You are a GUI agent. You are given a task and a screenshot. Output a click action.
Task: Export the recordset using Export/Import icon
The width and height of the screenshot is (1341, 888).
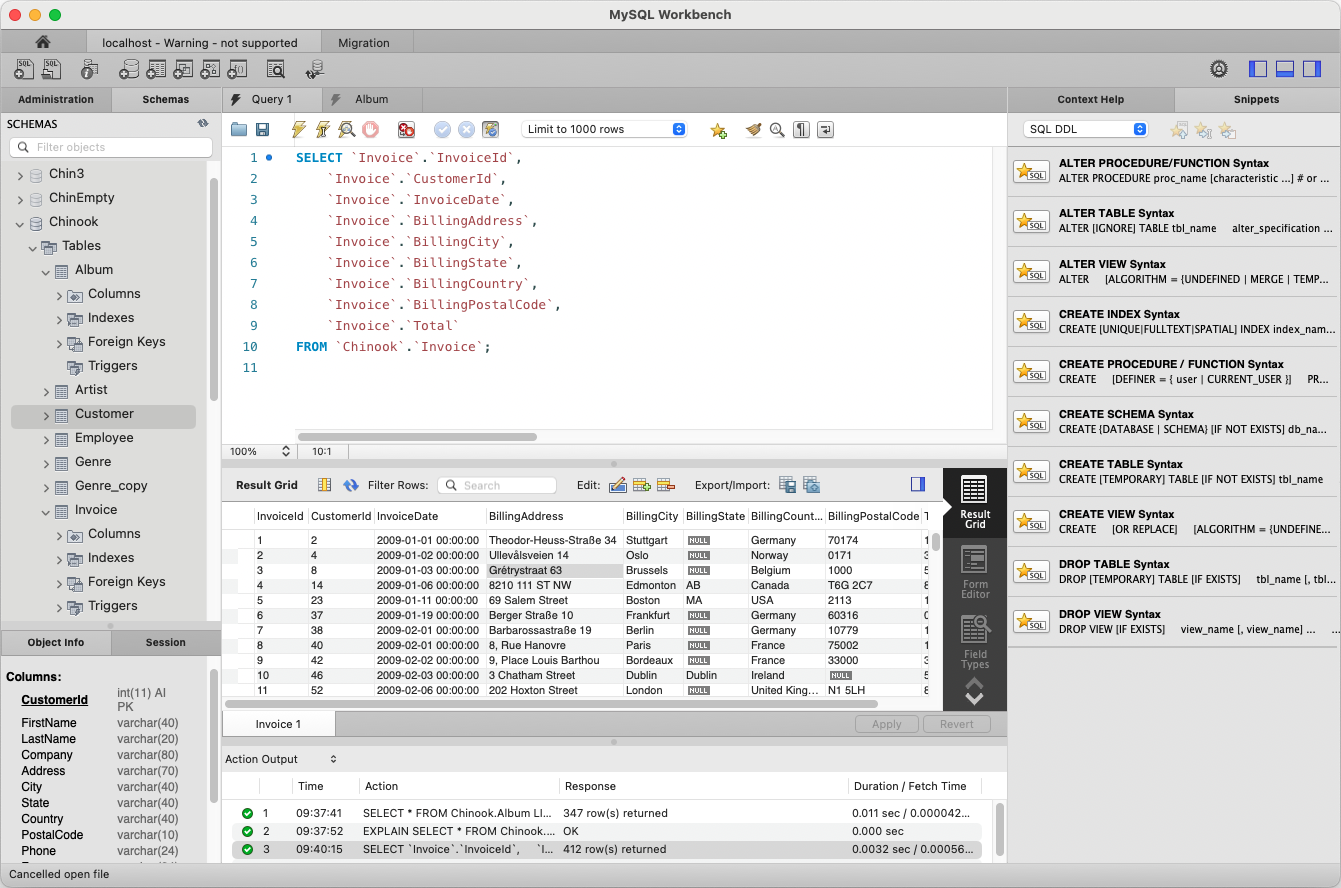(787, 484)
